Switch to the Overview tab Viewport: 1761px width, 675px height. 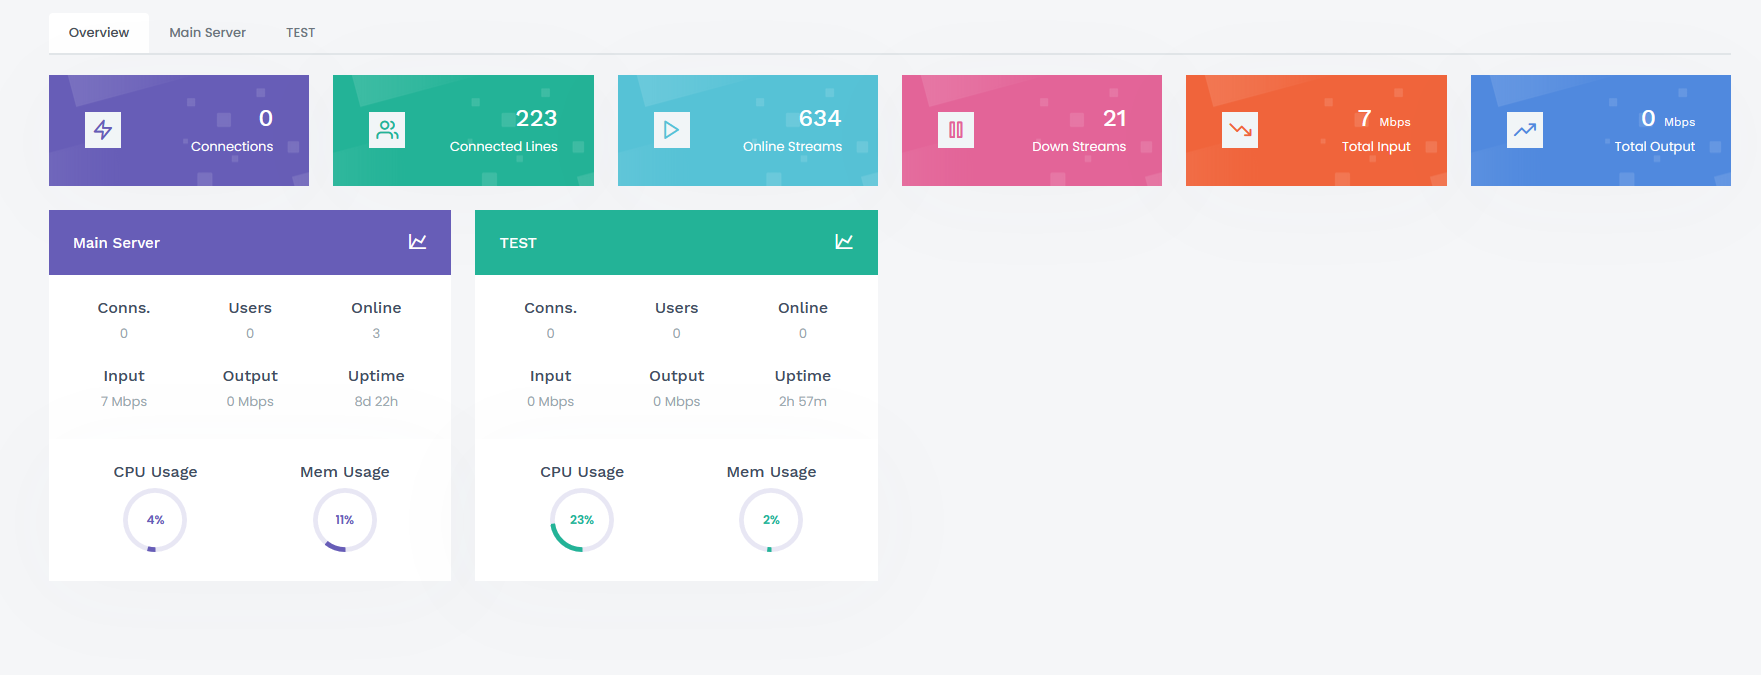99,33
